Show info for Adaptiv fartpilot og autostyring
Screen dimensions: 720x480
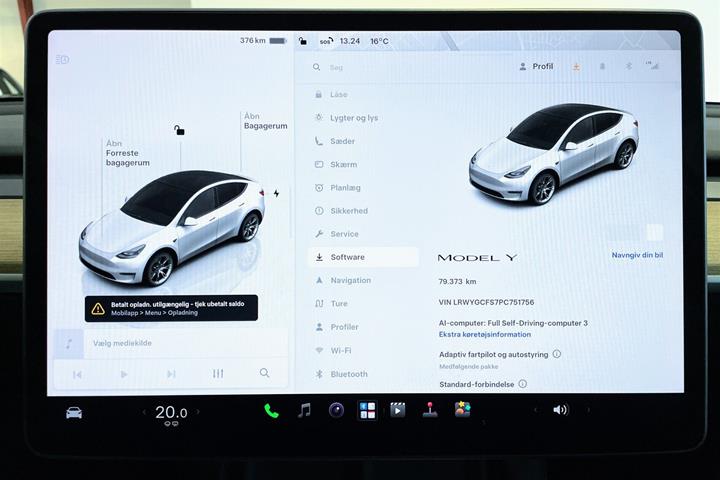[x=557, y=354]
